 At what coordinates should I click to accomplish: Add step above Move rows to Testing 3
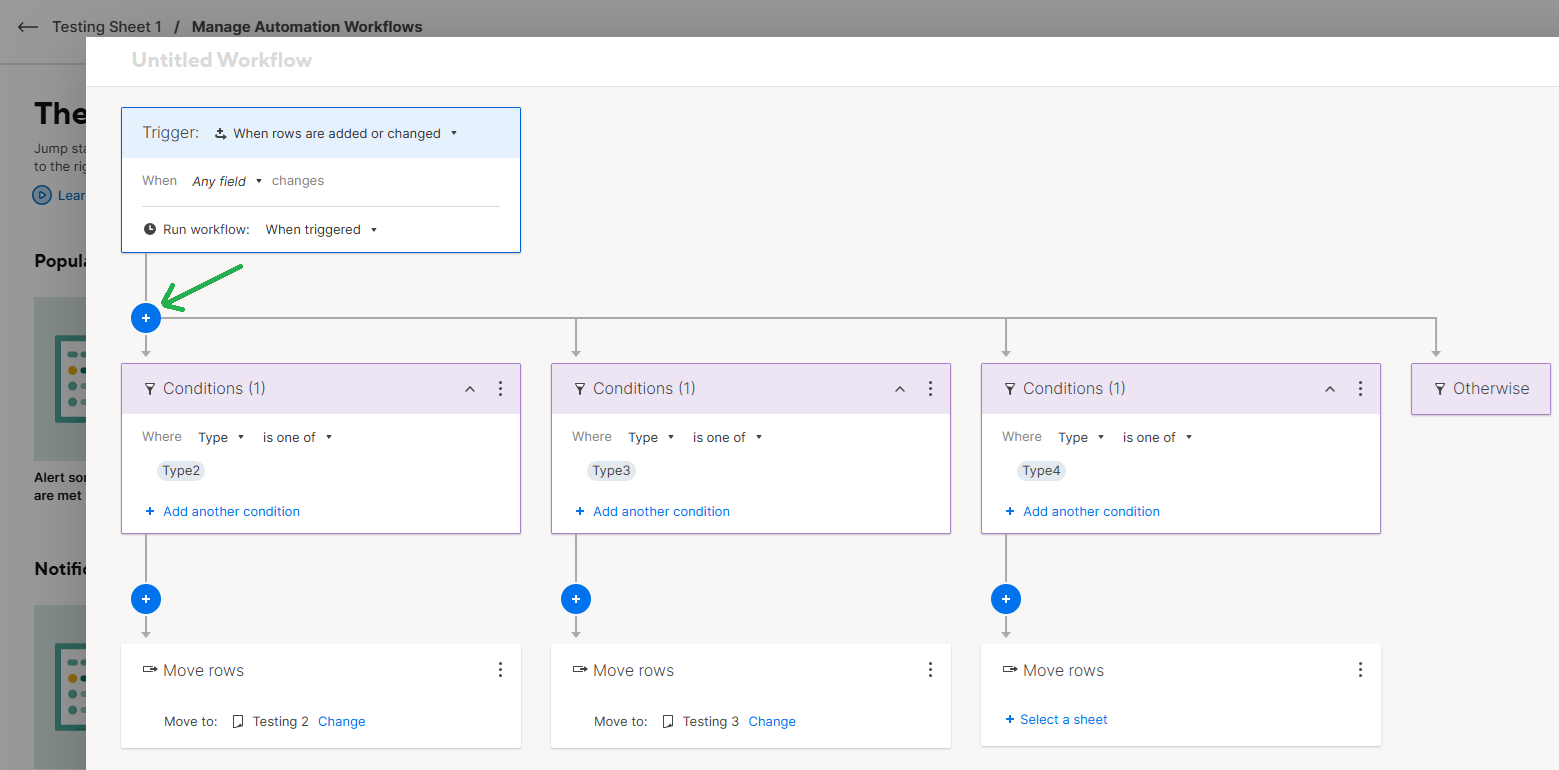pyautogui.click(x=576, y=599)
